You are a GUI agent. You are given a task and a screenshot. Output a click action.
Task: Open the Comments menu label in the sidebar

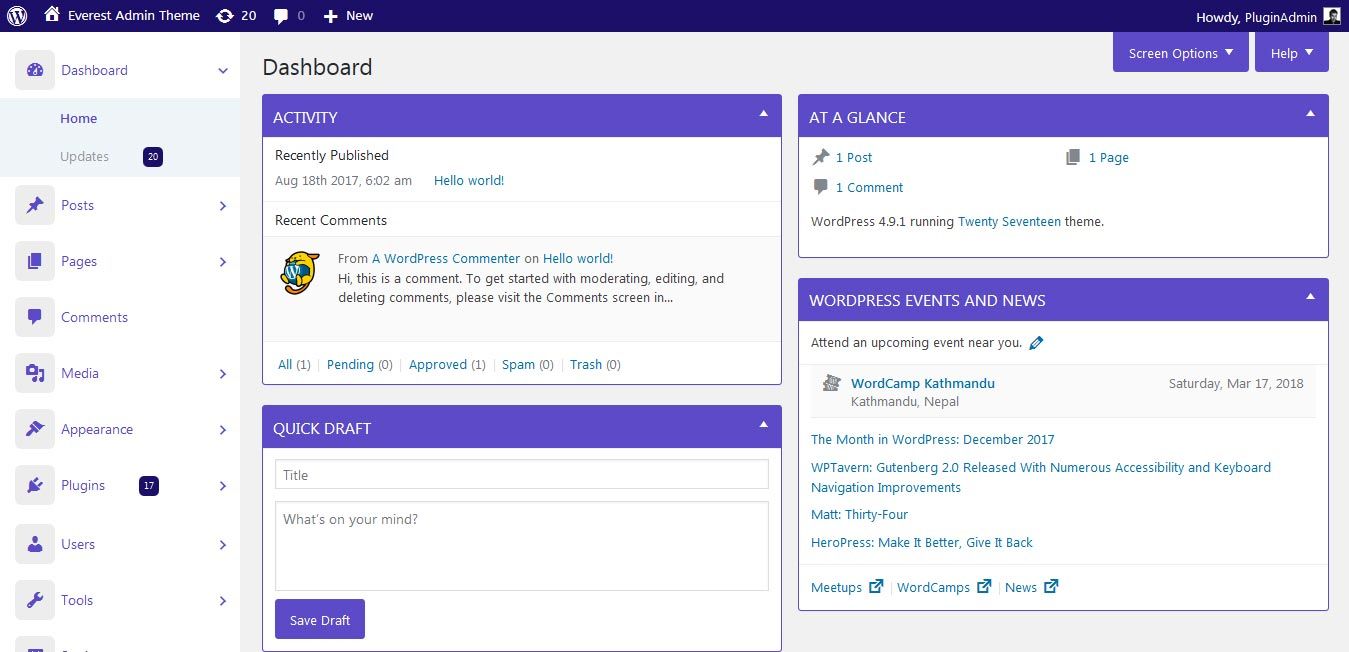pos(94,317)
